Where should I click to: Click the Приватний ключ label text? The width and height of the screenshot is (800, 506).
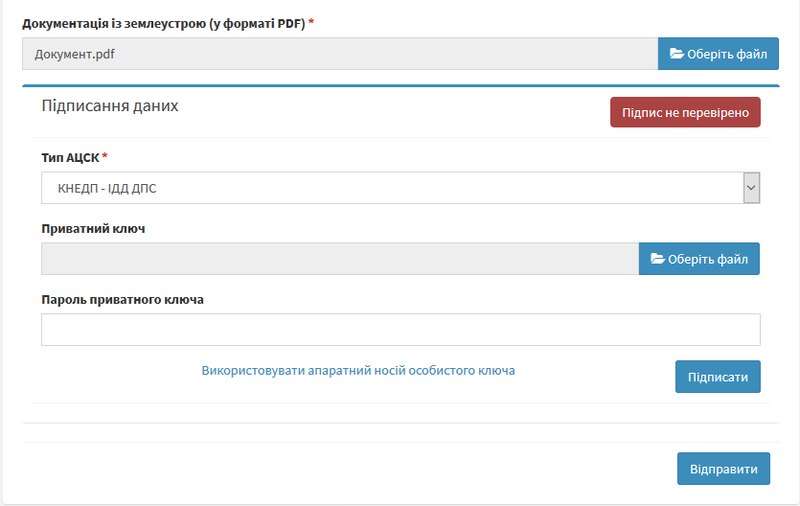[x=94, y=229]
